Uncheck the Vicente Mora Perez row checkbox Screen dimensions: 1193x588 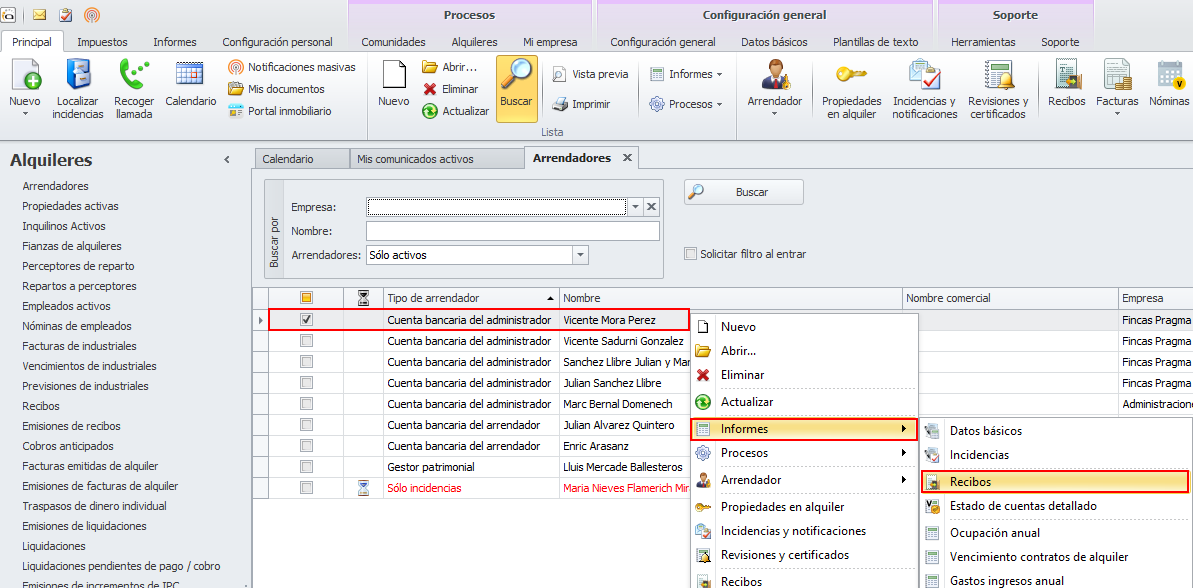pyautogui.click(x=307, y=320)
